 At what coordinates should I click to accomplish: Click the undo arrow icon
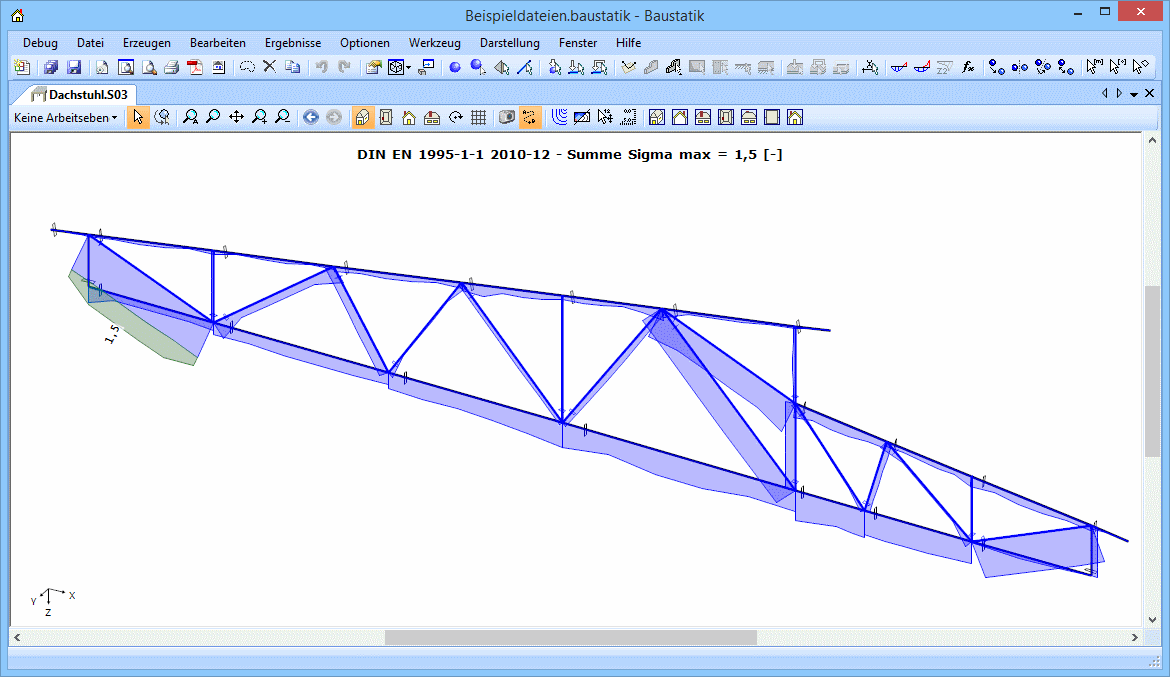coord(321,67)
